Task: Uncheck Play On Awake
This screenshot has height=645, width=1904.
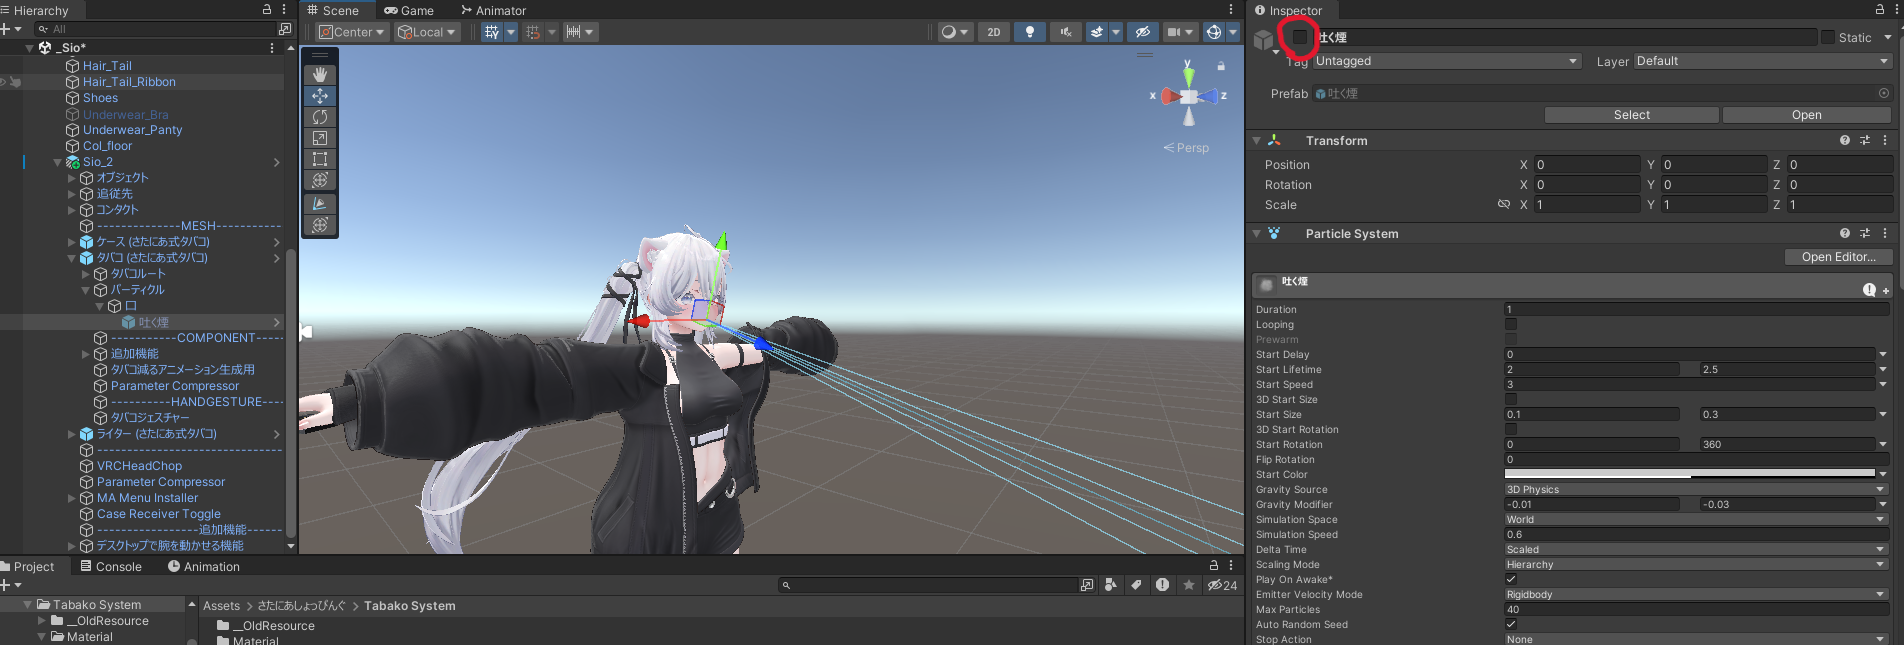Action: point(1511,579)
